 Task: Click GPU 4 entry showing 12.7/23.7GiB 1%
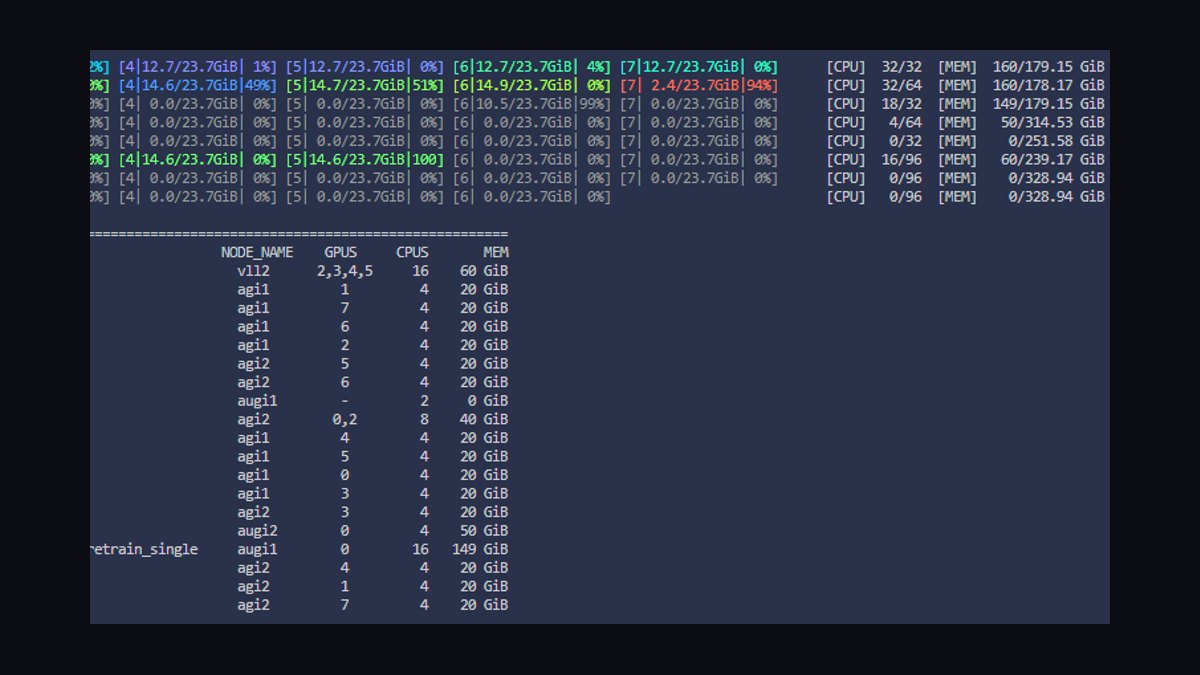point(197,66)
